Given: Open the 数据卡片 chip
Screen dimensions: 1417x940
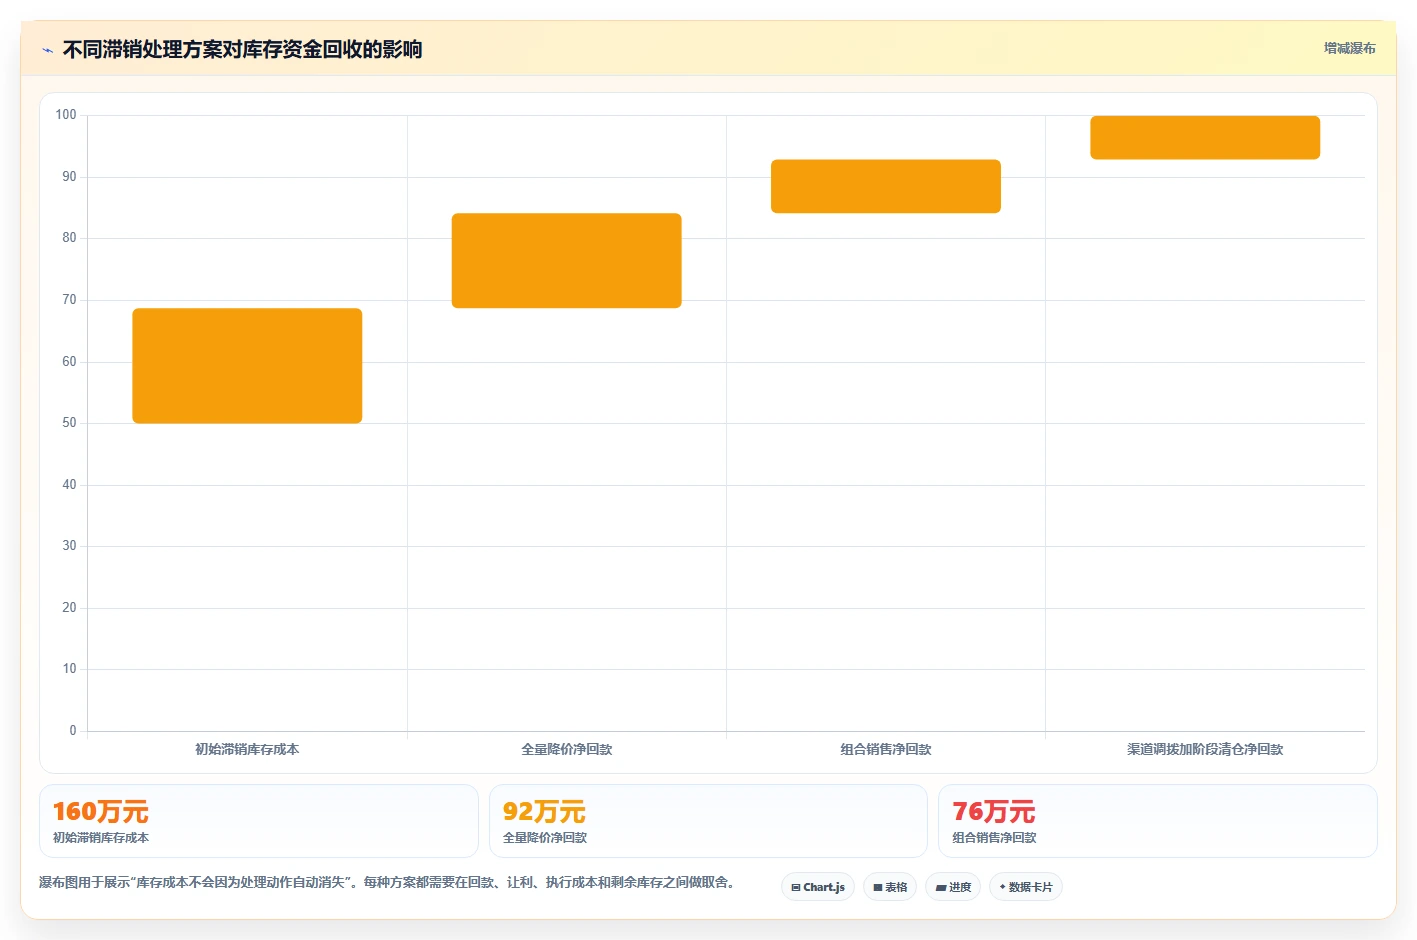Looking at the screenshot, I should tap(1026, 887).
